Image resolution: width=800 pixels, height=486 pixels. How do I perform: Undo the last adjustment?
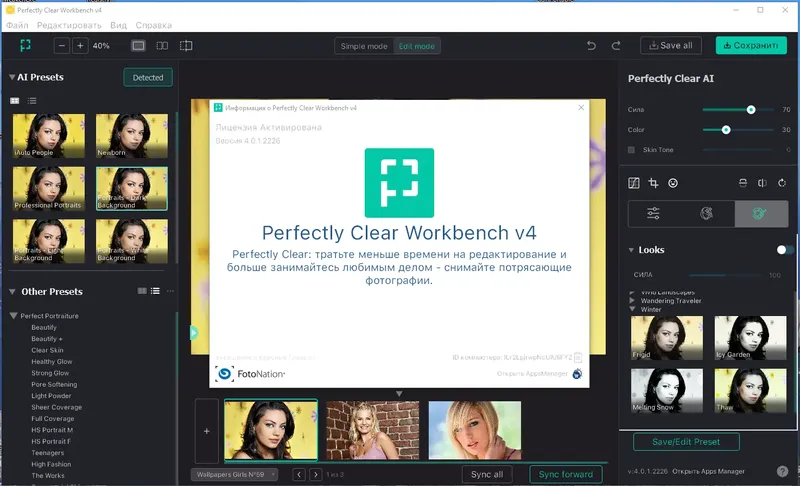(x=591, y=45)
